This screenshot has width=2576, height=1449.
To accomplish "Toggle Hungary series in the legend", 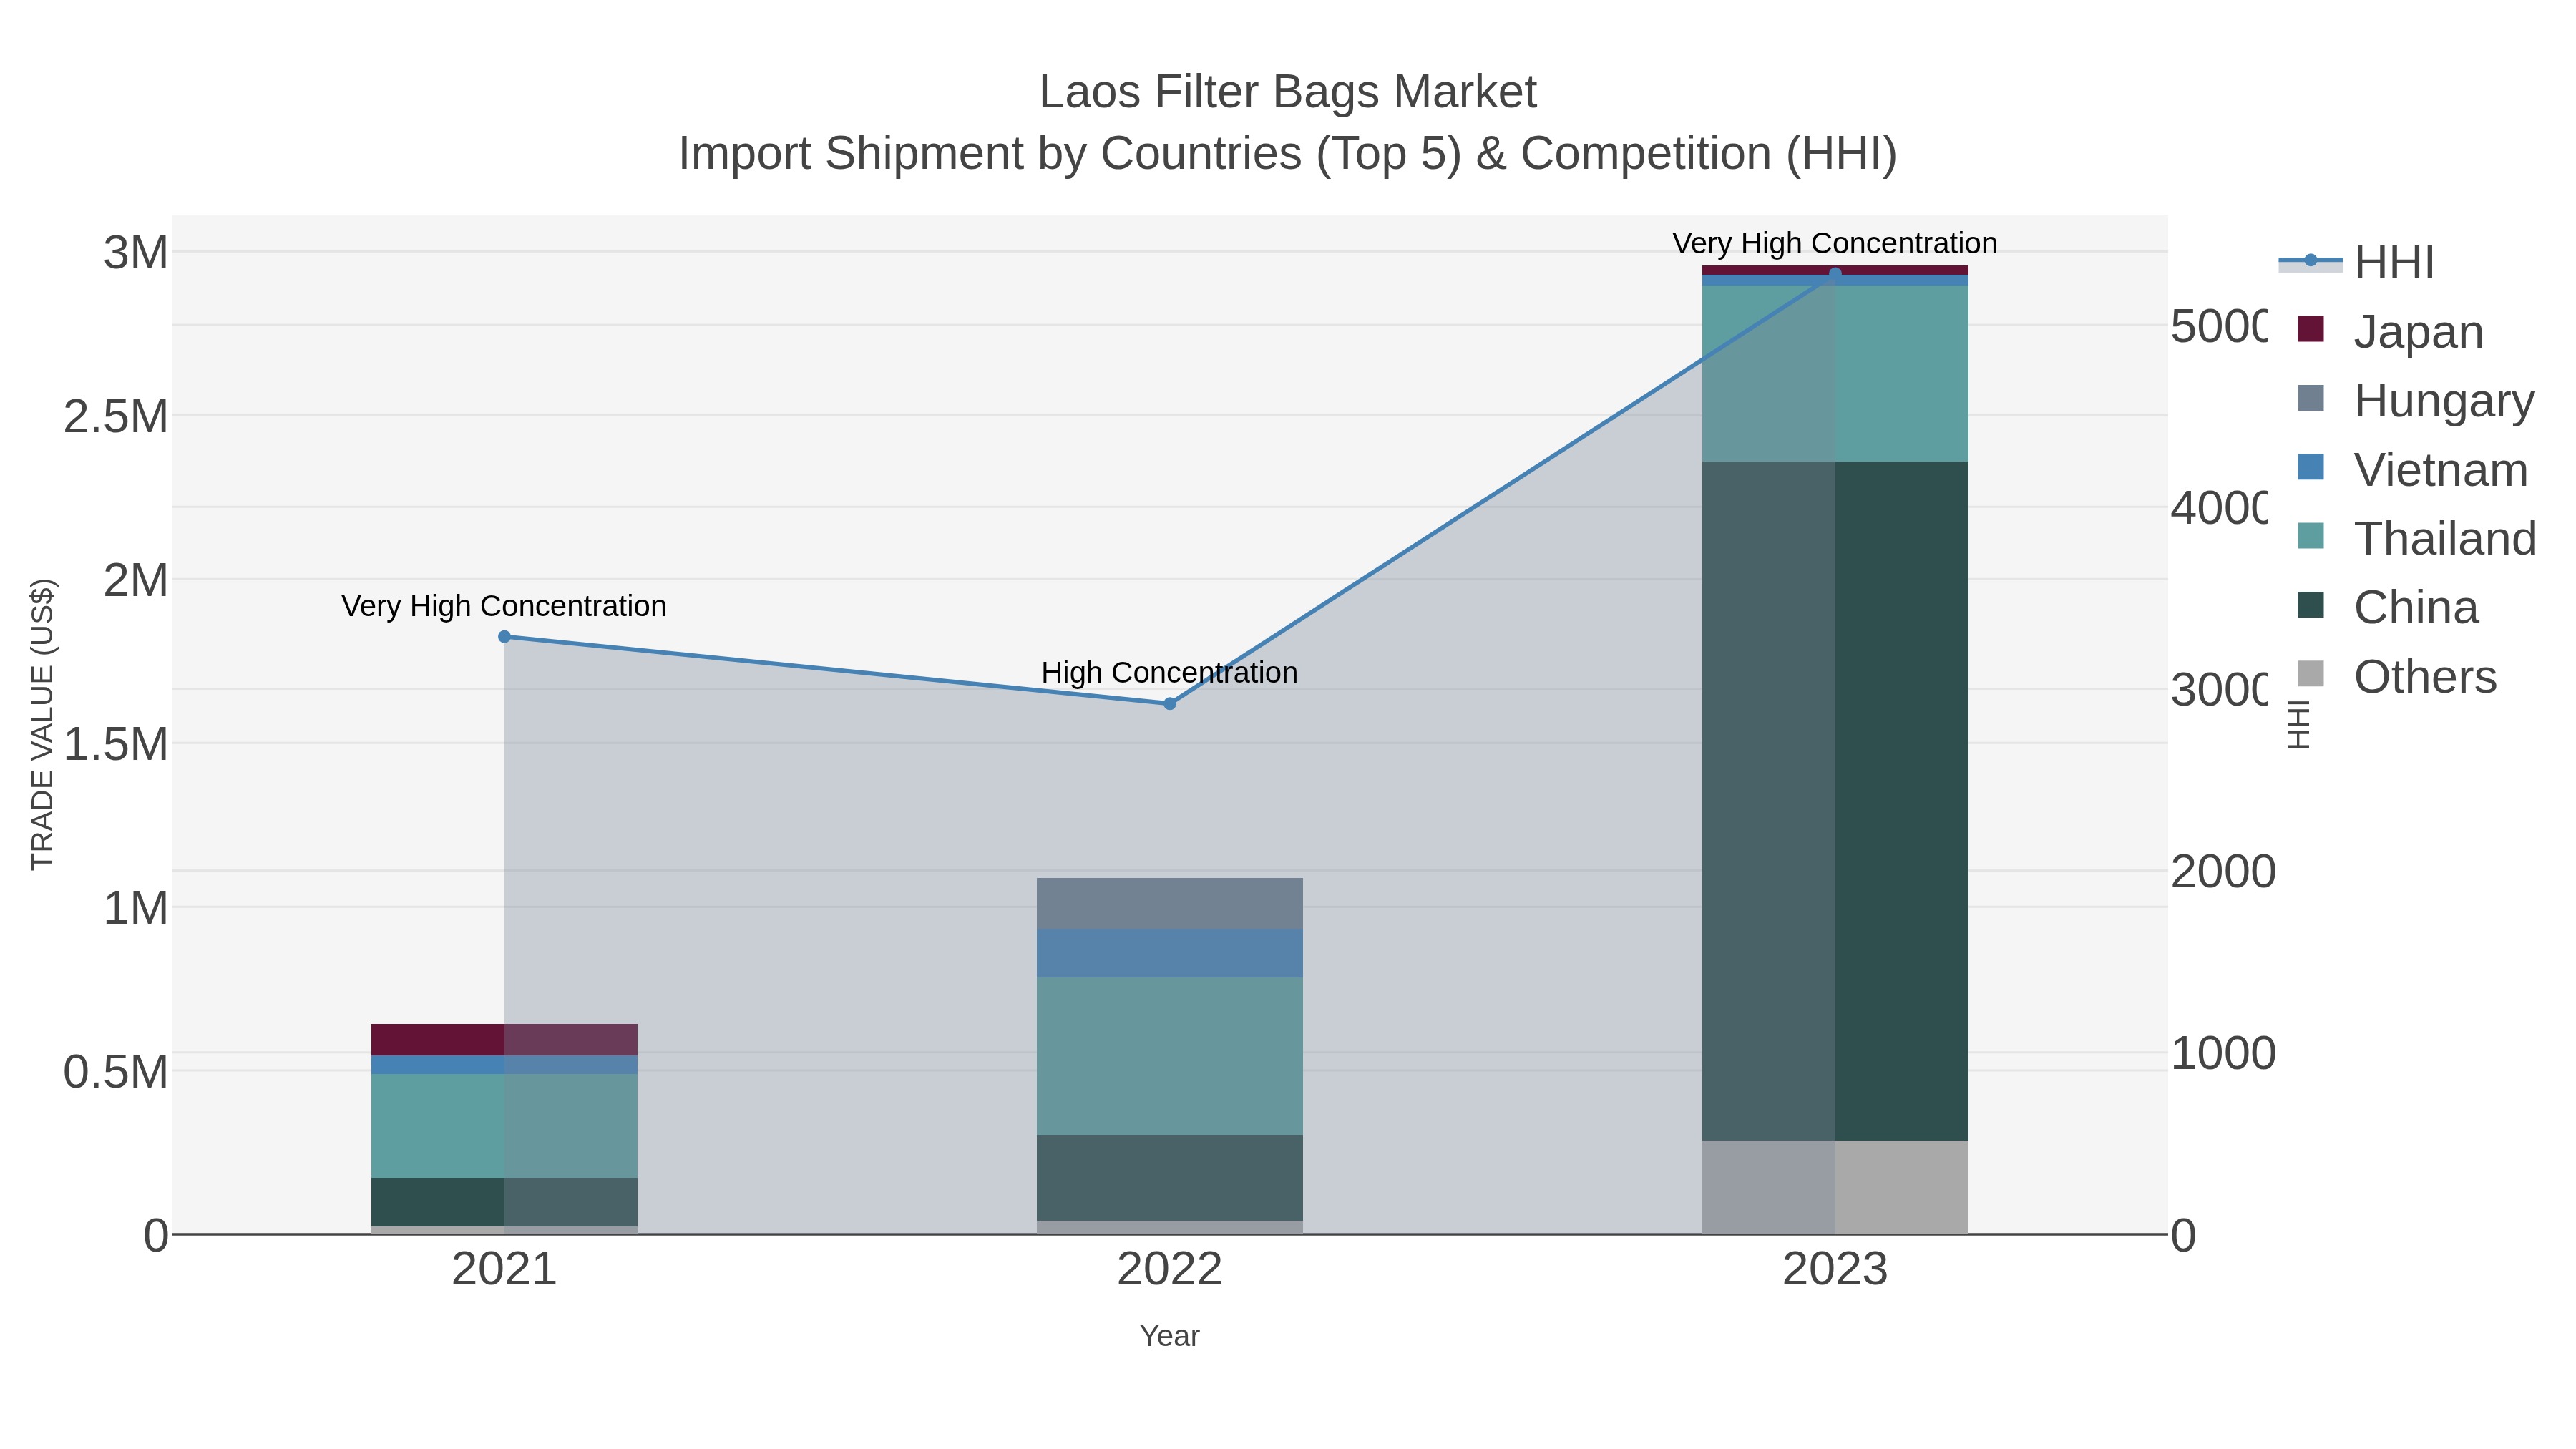I will [x=2416, y=400].
